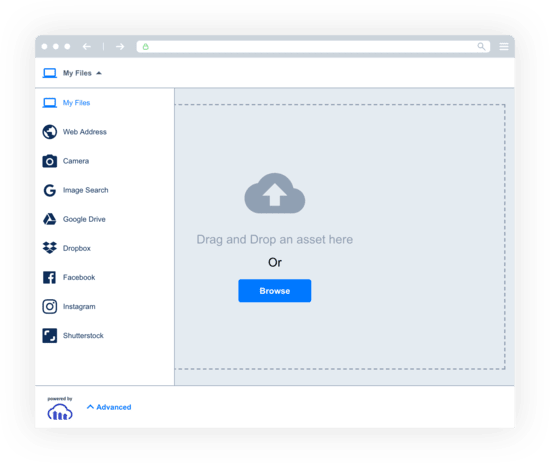This screenshot has width=550, height=463.
Task: Click the 'Or' text above Browse
Action: pos(275,262)
